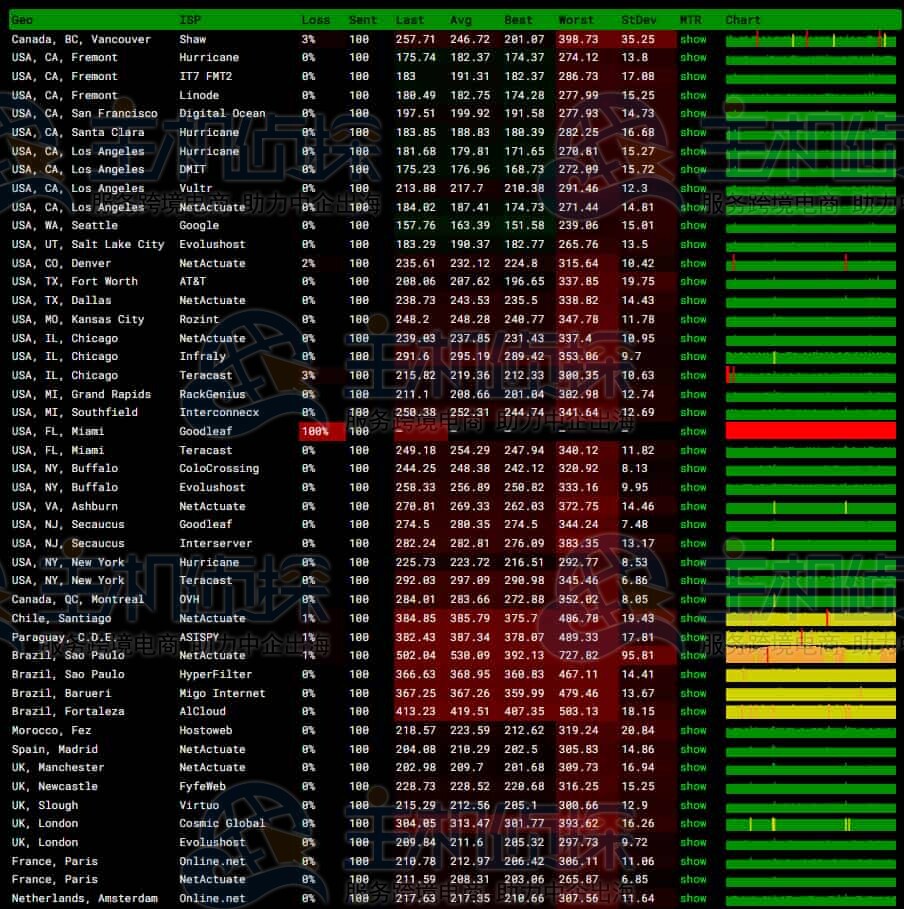Click the Worst column header
The width and height of the screenshot is (904, 909).
pyautogui.click(x=576, y=20)
